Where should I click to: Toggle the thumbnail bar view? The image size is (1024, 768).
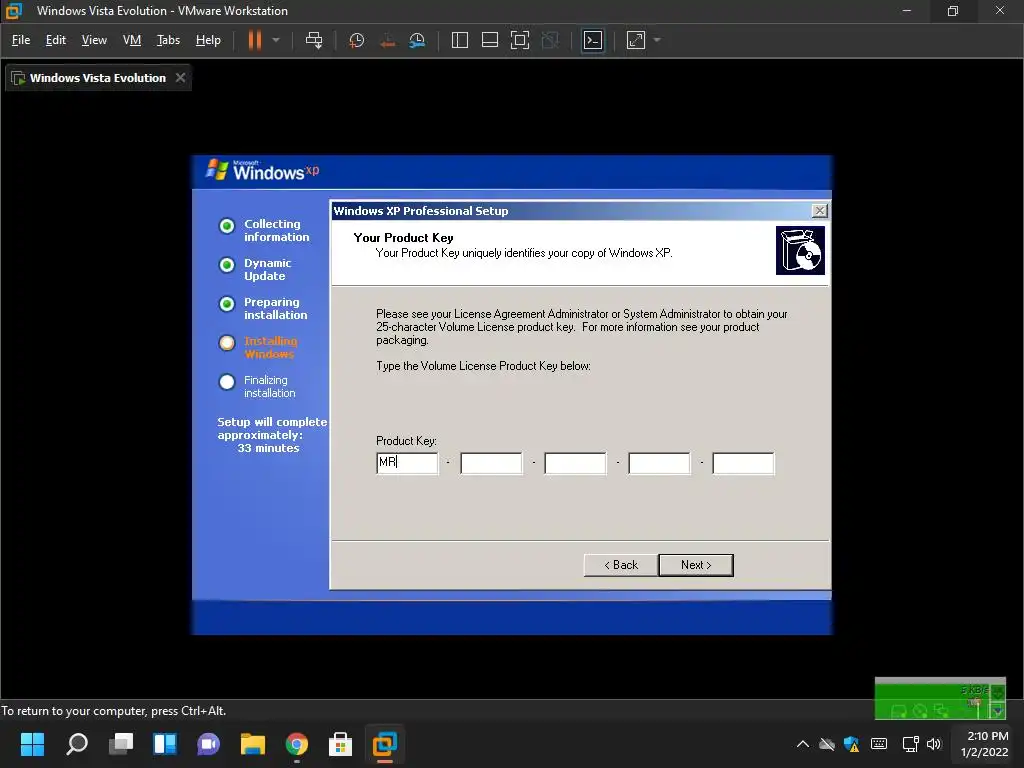[490, 40]
